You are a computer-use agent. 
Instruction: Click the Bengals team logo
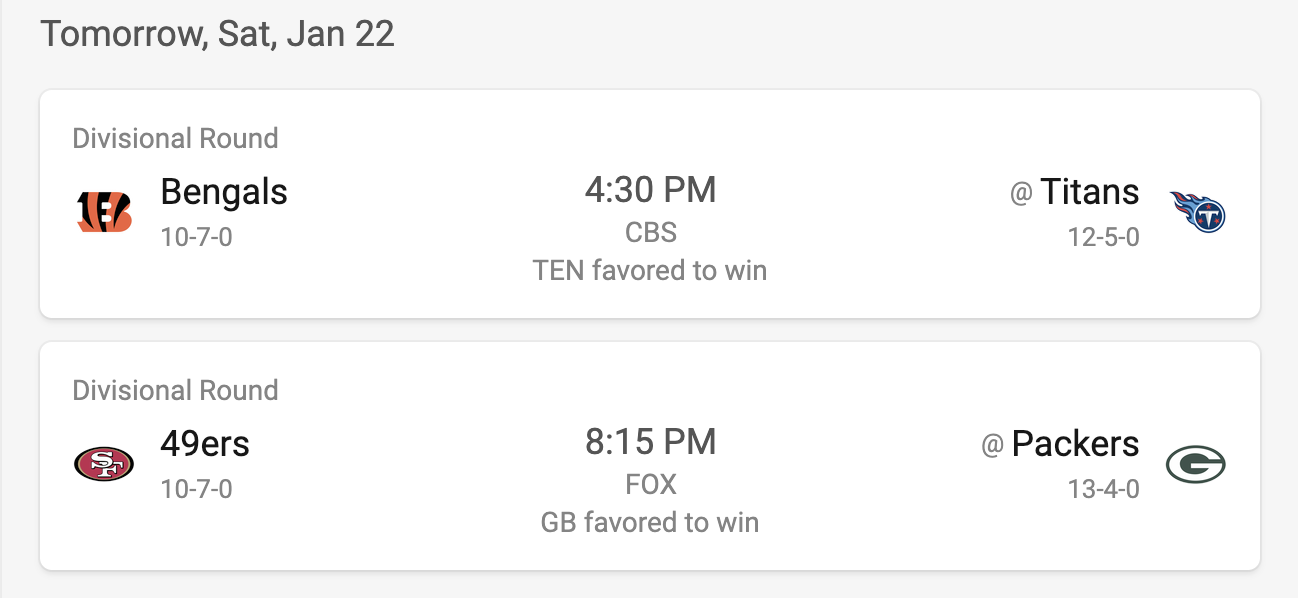[104, 211]
